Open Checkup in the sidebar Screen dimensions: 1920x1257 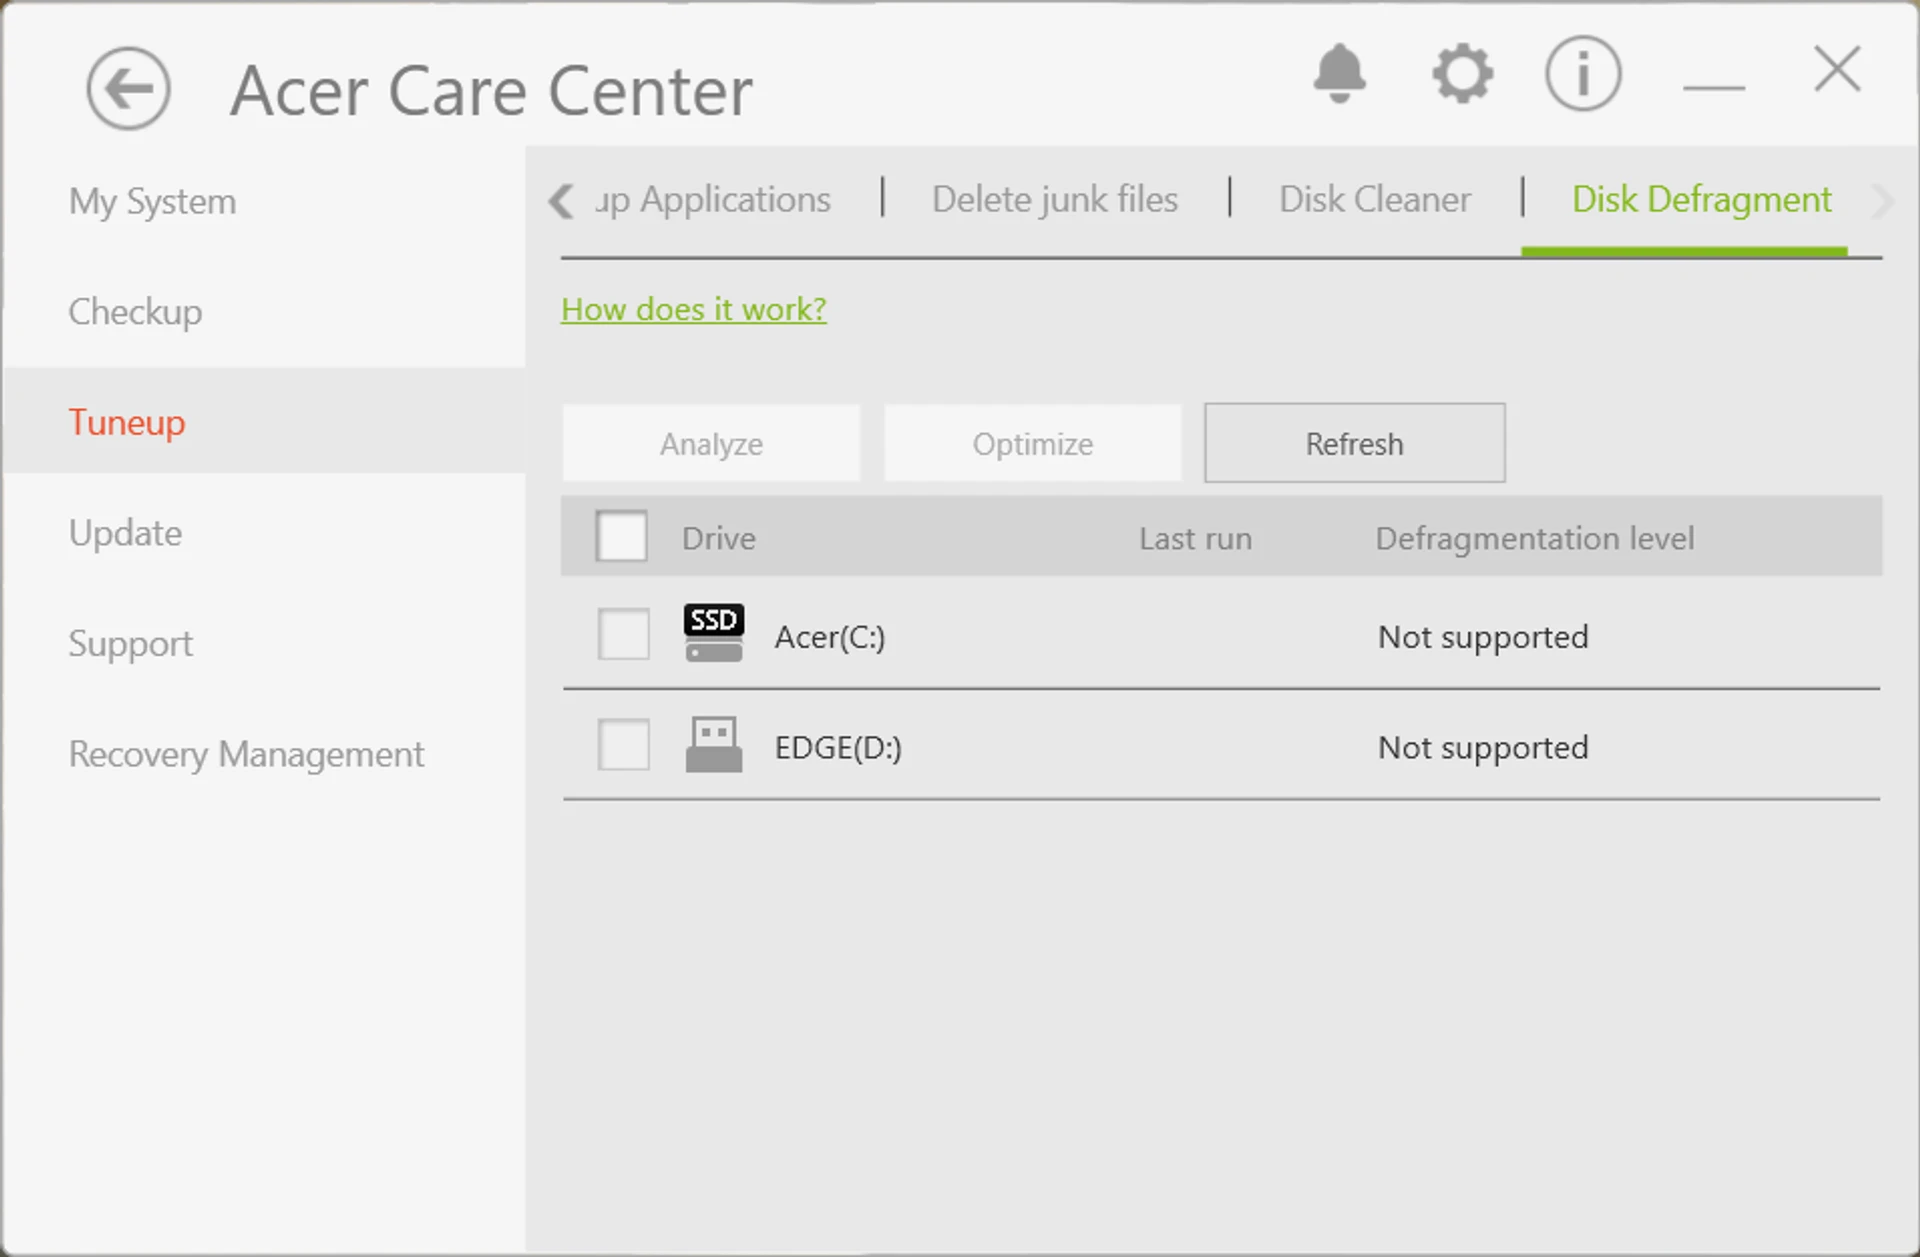pyautogui.click(x=135, y=312)
